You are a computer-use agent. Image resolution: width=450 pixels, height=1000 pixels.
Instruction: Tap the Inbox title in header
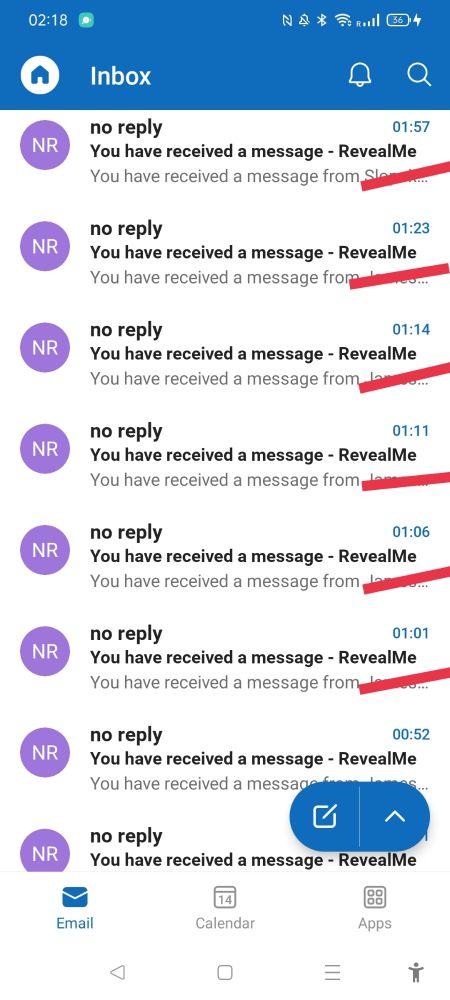coord(120,76)
